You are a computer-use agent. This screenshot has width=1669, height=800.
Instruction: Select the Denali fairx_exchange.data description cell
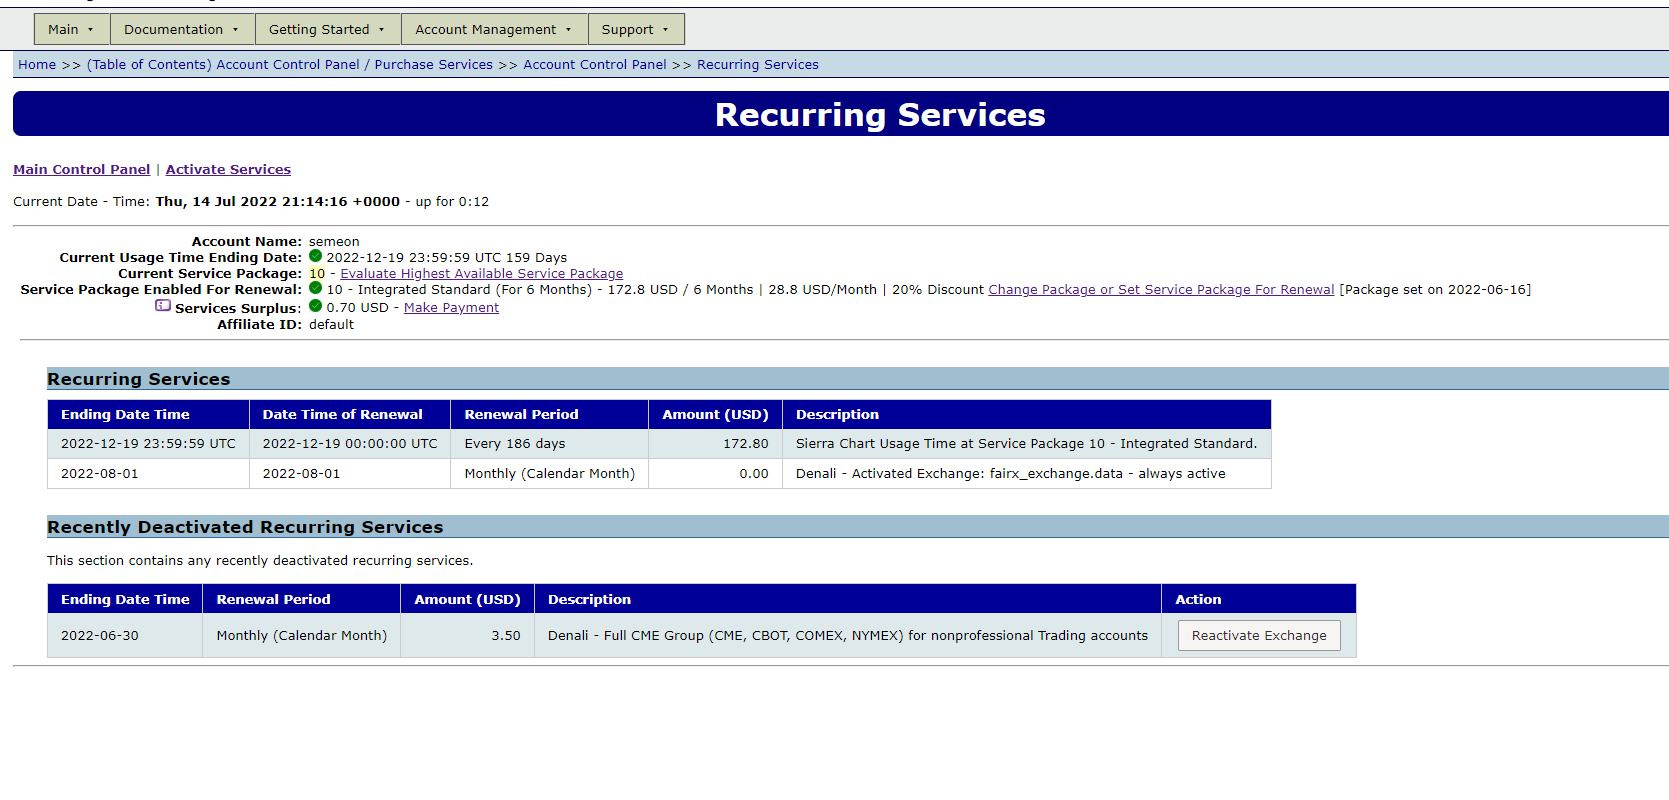tap(1027, 474)
